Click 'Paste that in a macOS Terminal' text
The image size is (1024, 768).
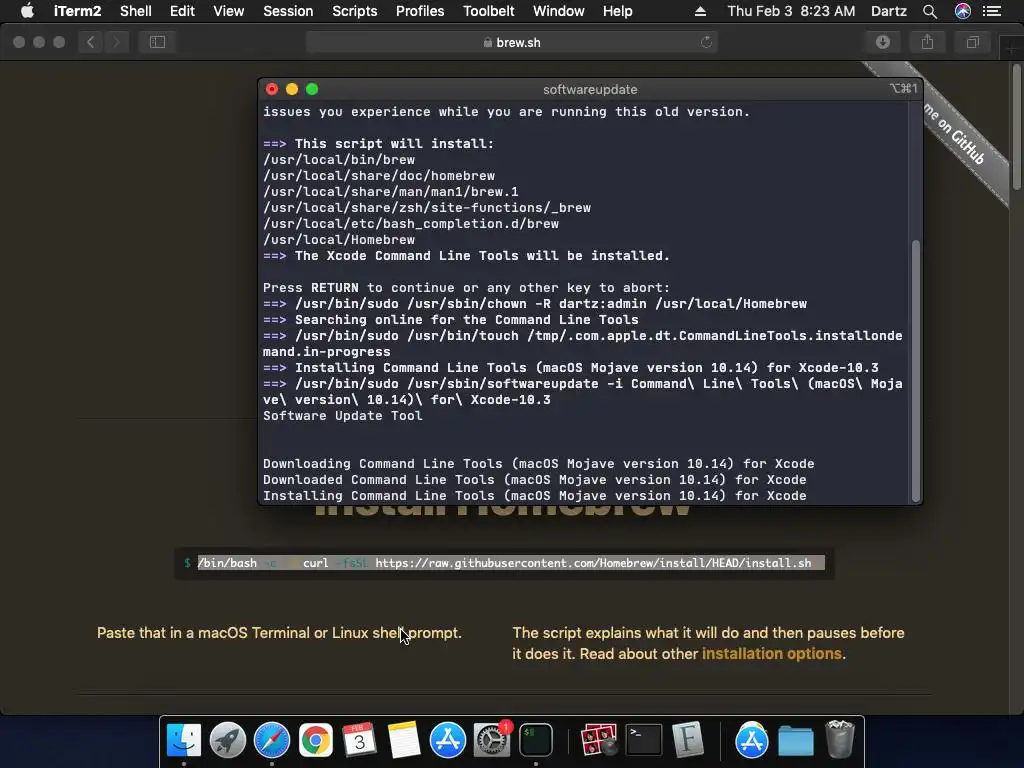pyautogui.click(x=279, y=633)
